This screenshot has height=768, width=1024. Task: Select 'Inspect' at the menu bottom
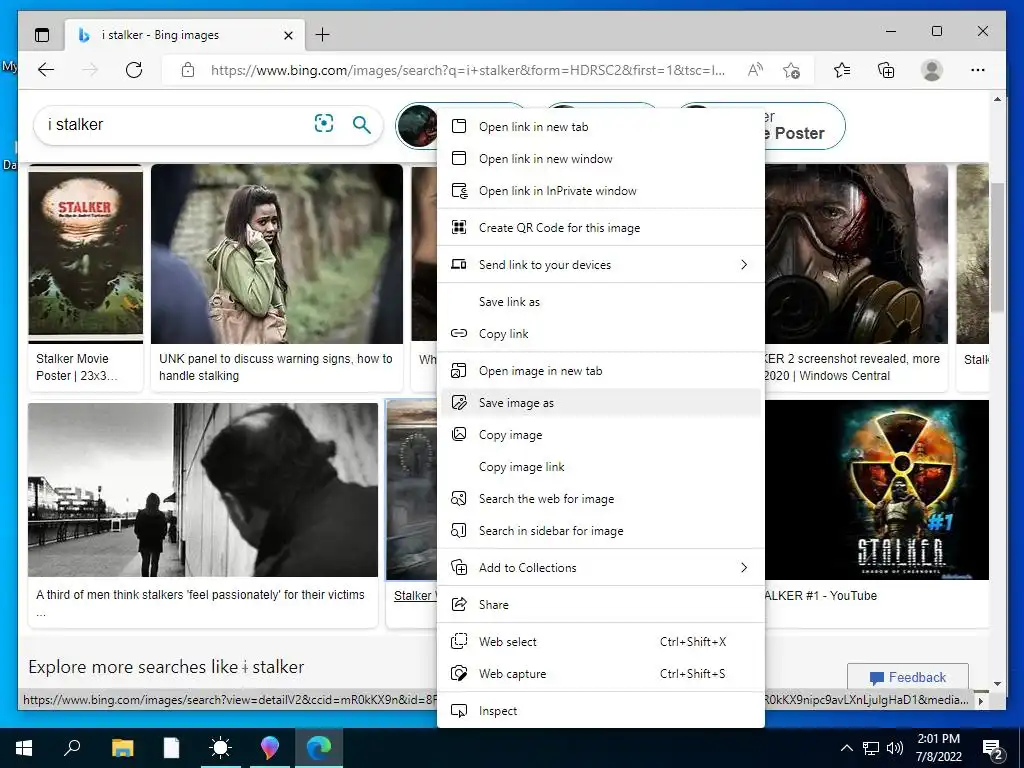click(601, 711)
